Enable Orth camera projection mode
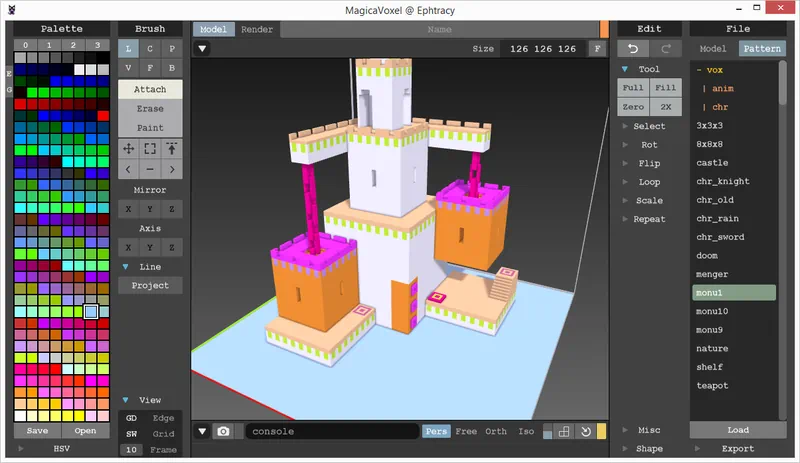Viewport: 800px width, 463px height. click(495, 431)
